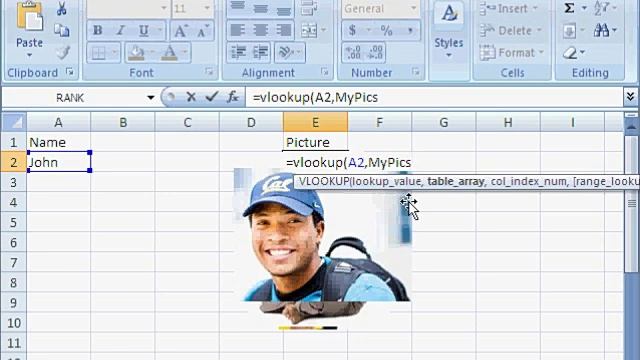Click the Paste clipboard icon

pos(29,17)
